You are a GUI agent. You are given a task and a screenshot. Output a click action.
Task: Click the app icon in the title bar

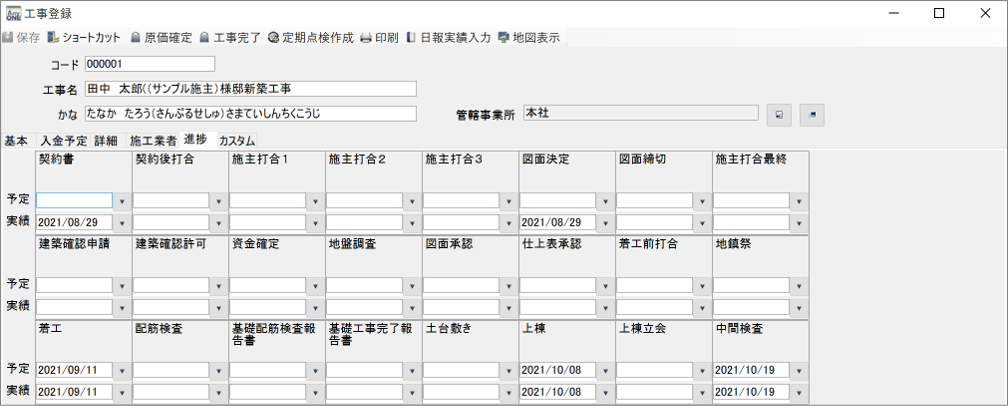(x=13, y=13)
